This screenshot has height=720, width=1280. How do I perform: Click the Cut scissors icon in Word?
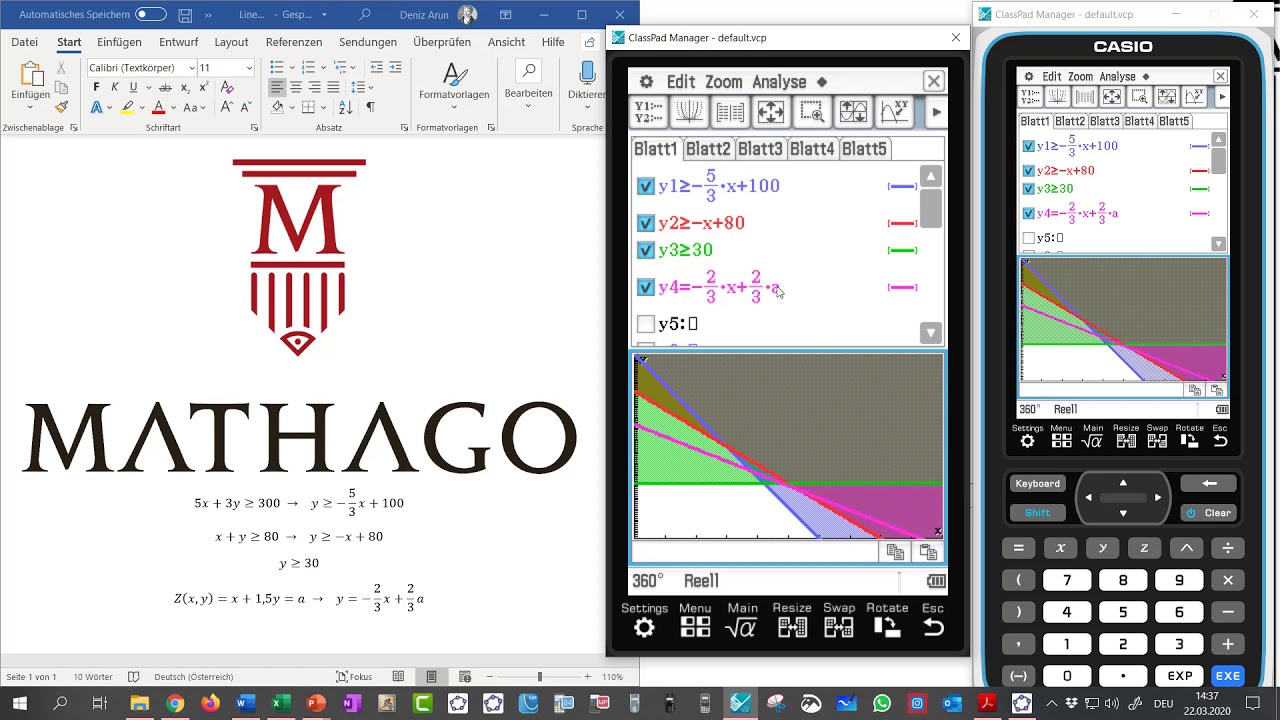coord(61,68)
